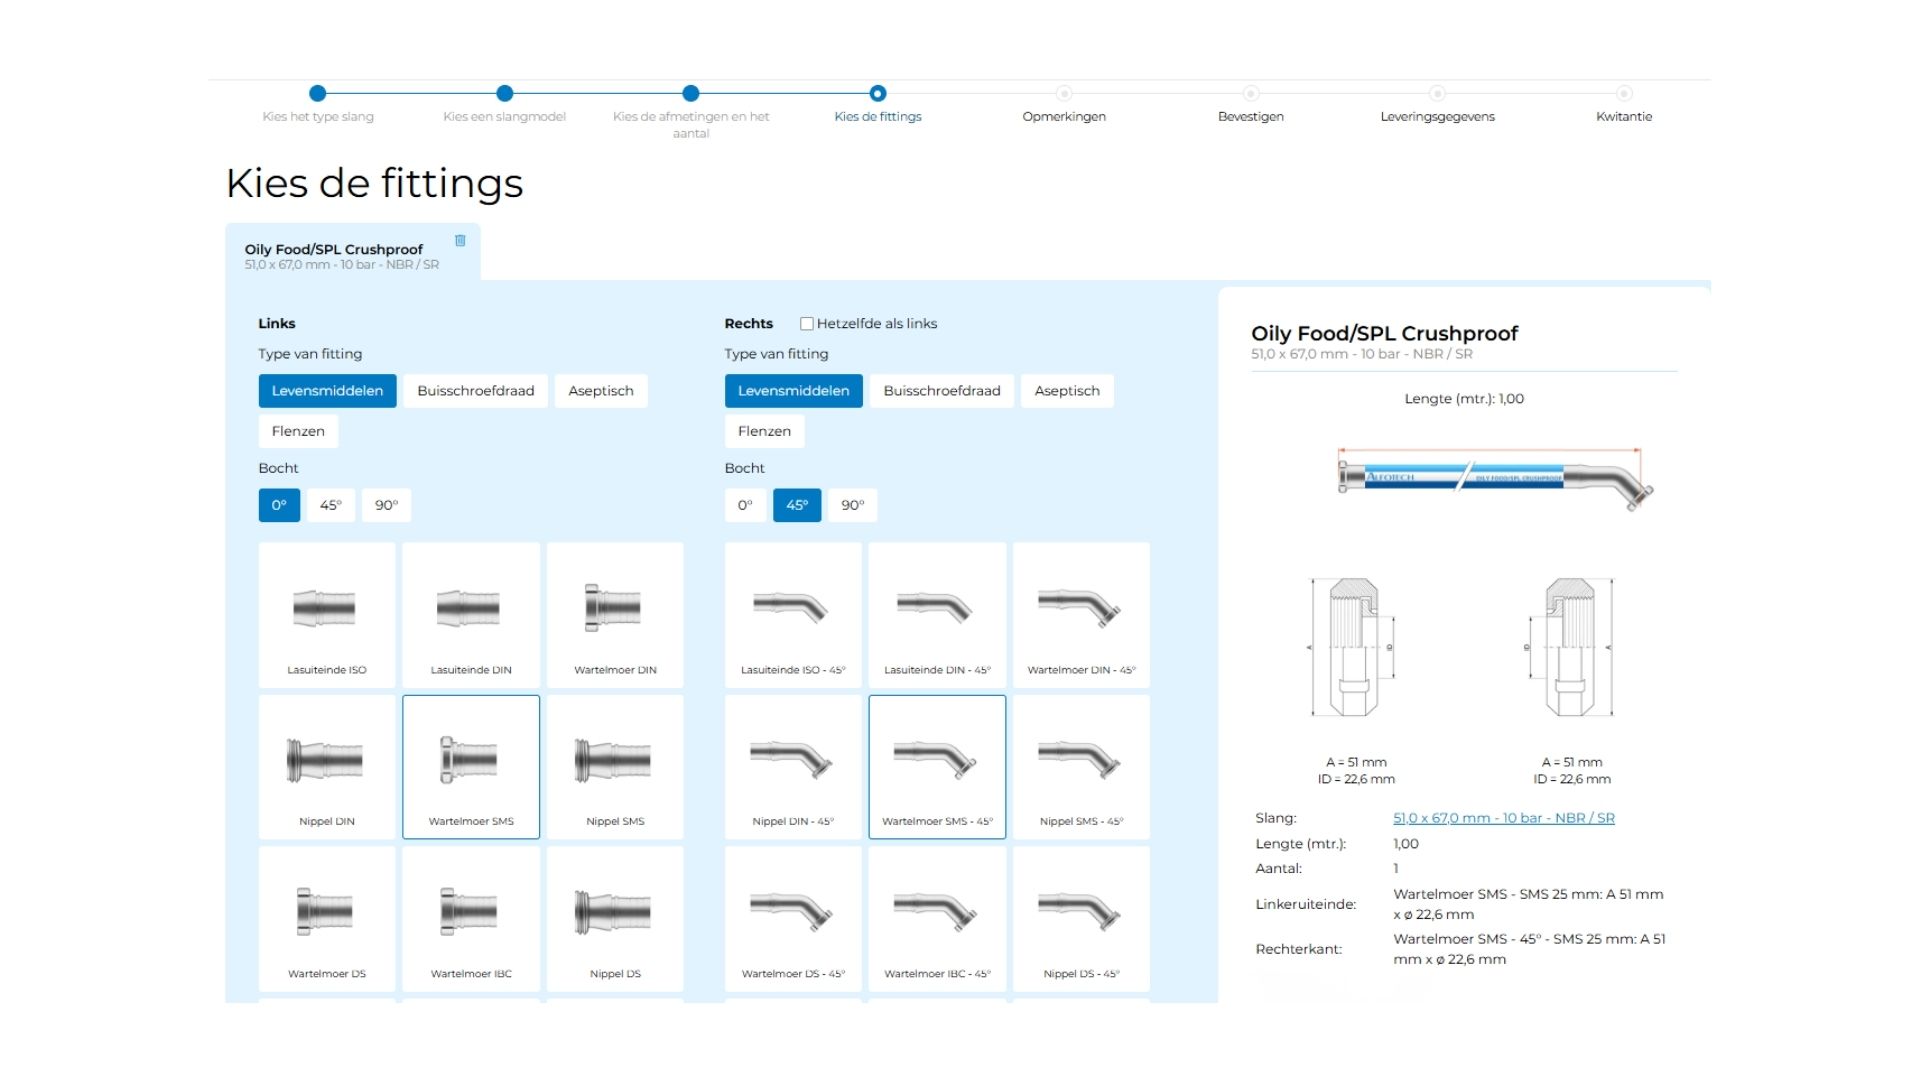Jump to Leveringsgegevens step

(1437, 104)
